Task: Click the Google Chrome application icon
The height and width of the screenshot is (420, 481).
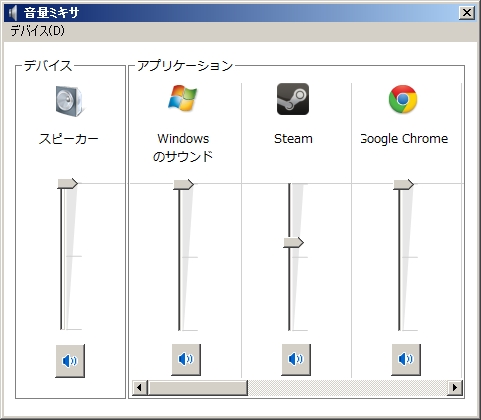Action: pyautogui.click(x=403, y=99)
